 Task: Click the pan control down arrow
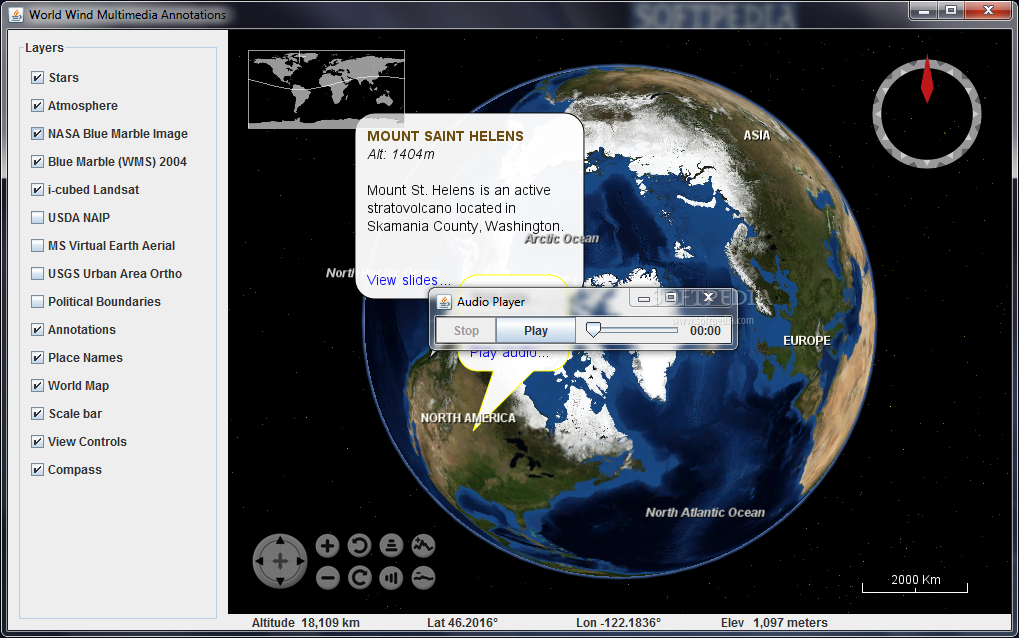coord(280,581)
